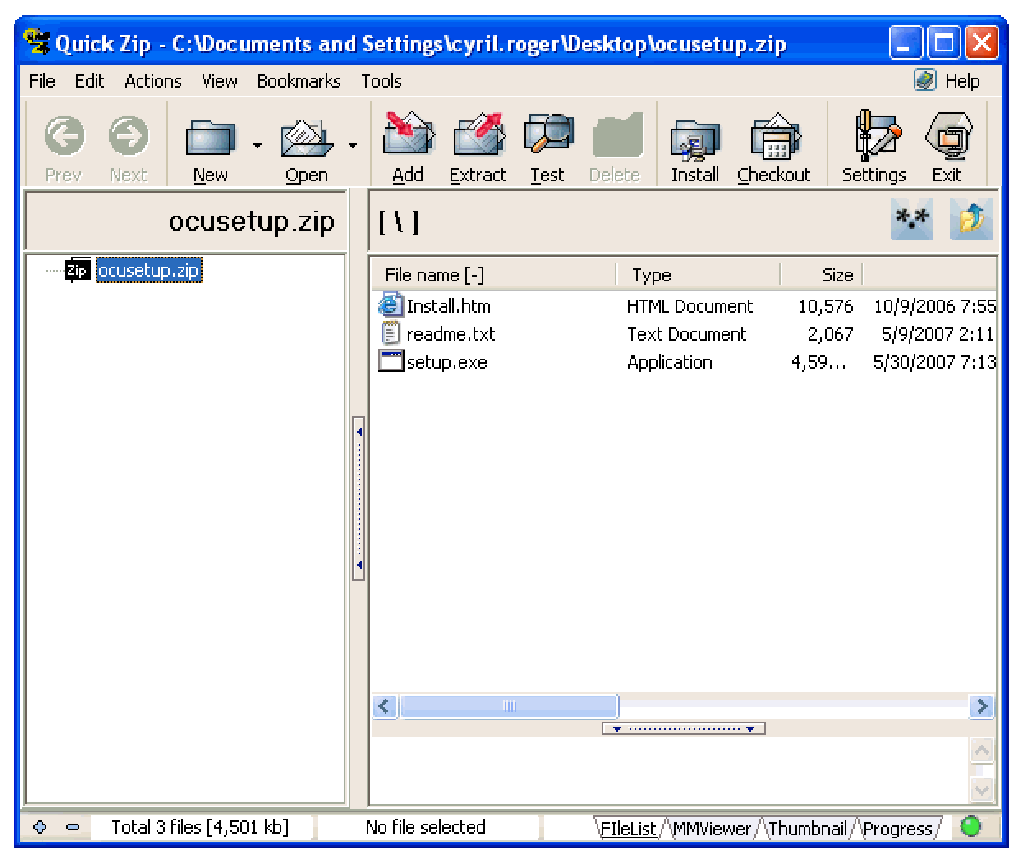
Task: Add files using the Add icon
Action: [408, 134]
